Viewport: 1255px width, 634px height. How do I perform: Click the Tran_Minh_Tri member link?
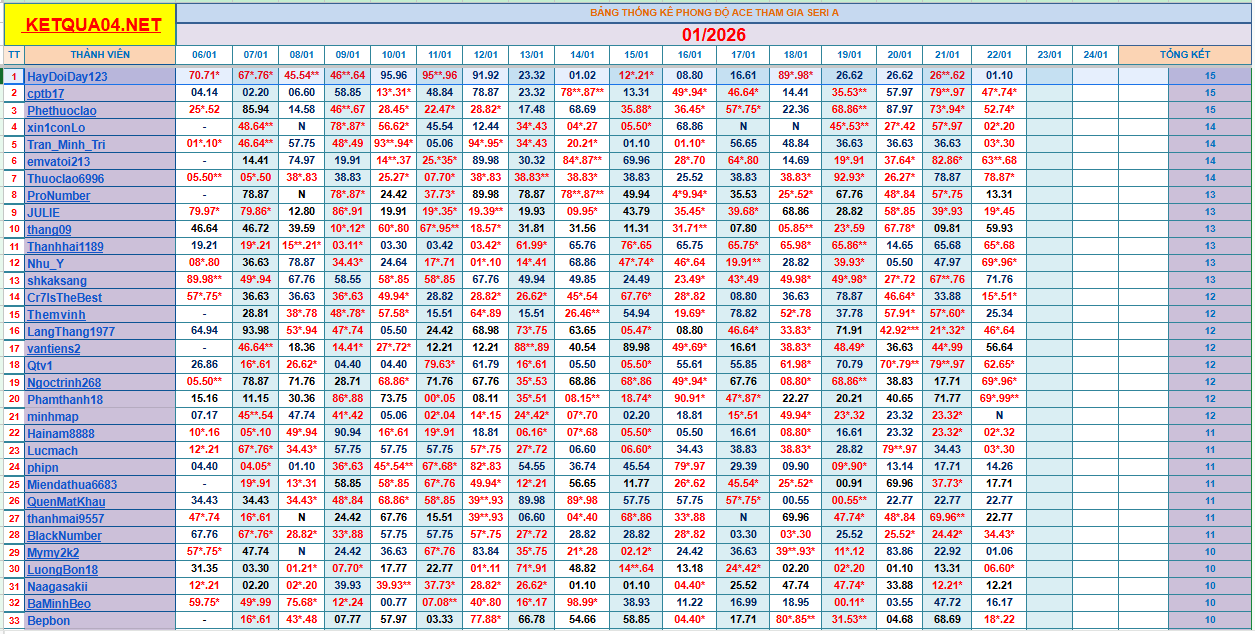66,144
